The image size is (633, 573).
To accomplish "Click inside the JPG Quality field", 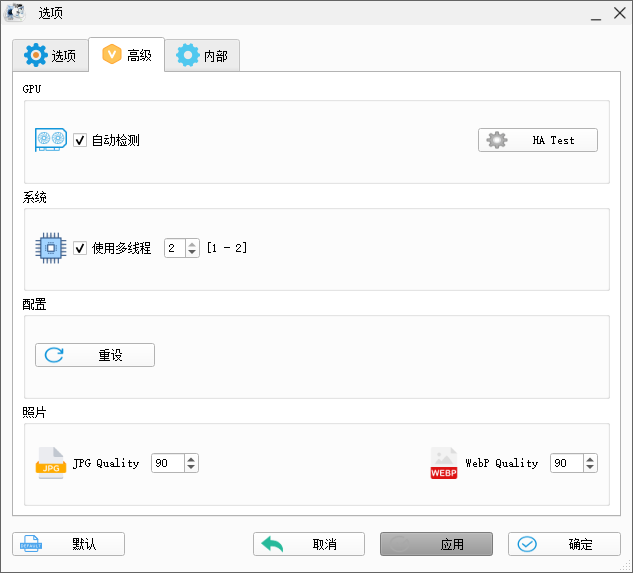I will point(166,463).
